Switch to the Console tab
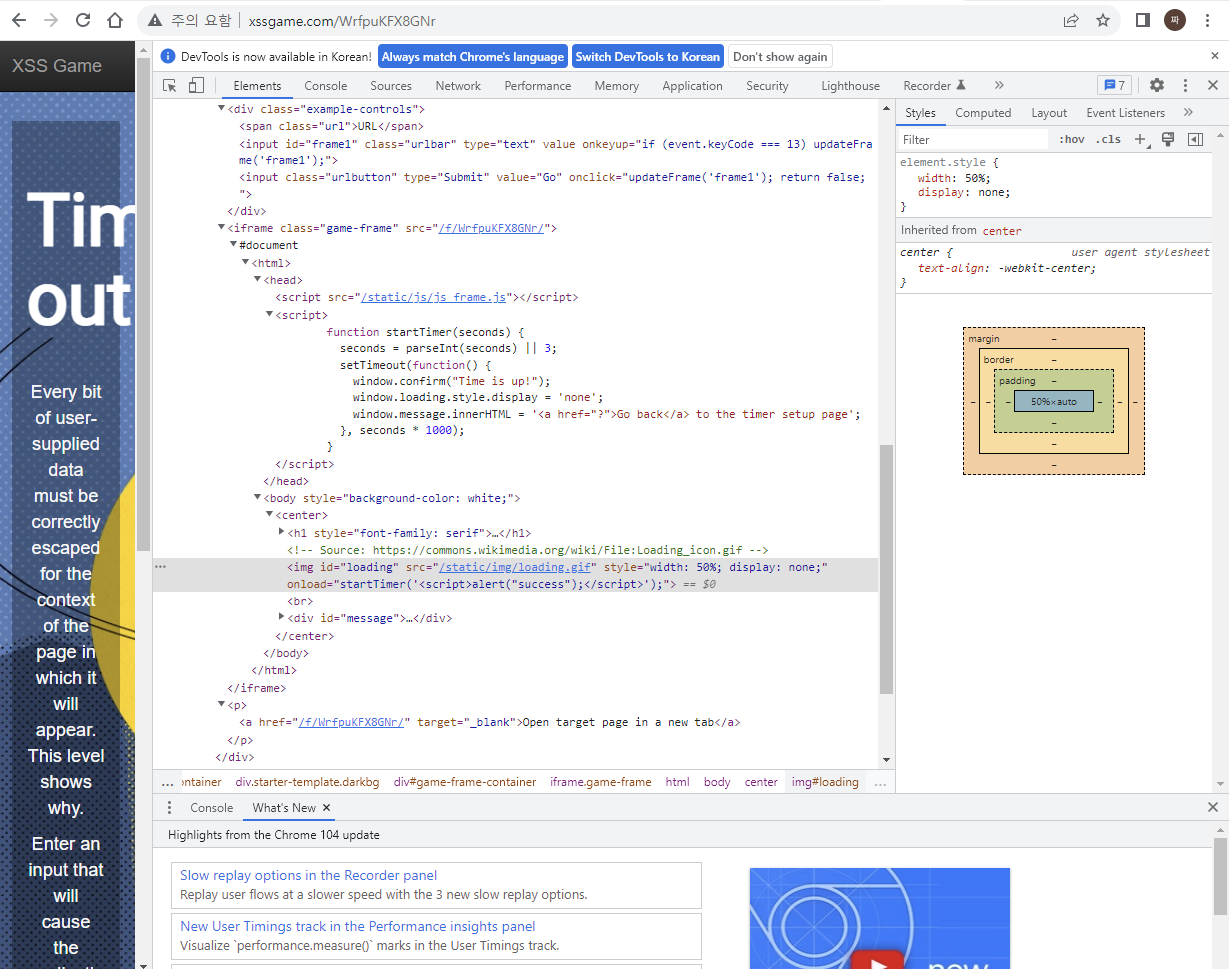The image size is (1229, 969). point(326,86)
